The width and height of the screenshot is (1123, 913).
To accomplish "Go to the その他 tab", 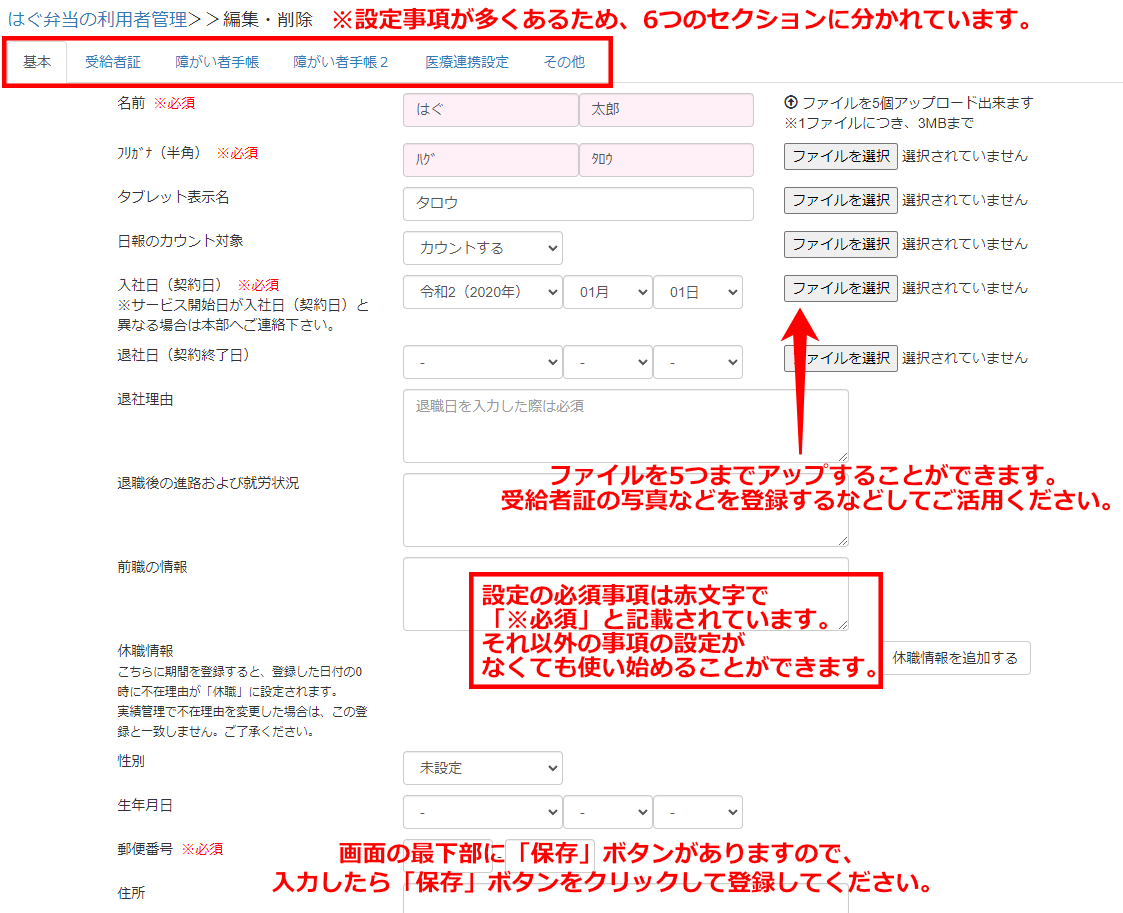I will point(564,62).
